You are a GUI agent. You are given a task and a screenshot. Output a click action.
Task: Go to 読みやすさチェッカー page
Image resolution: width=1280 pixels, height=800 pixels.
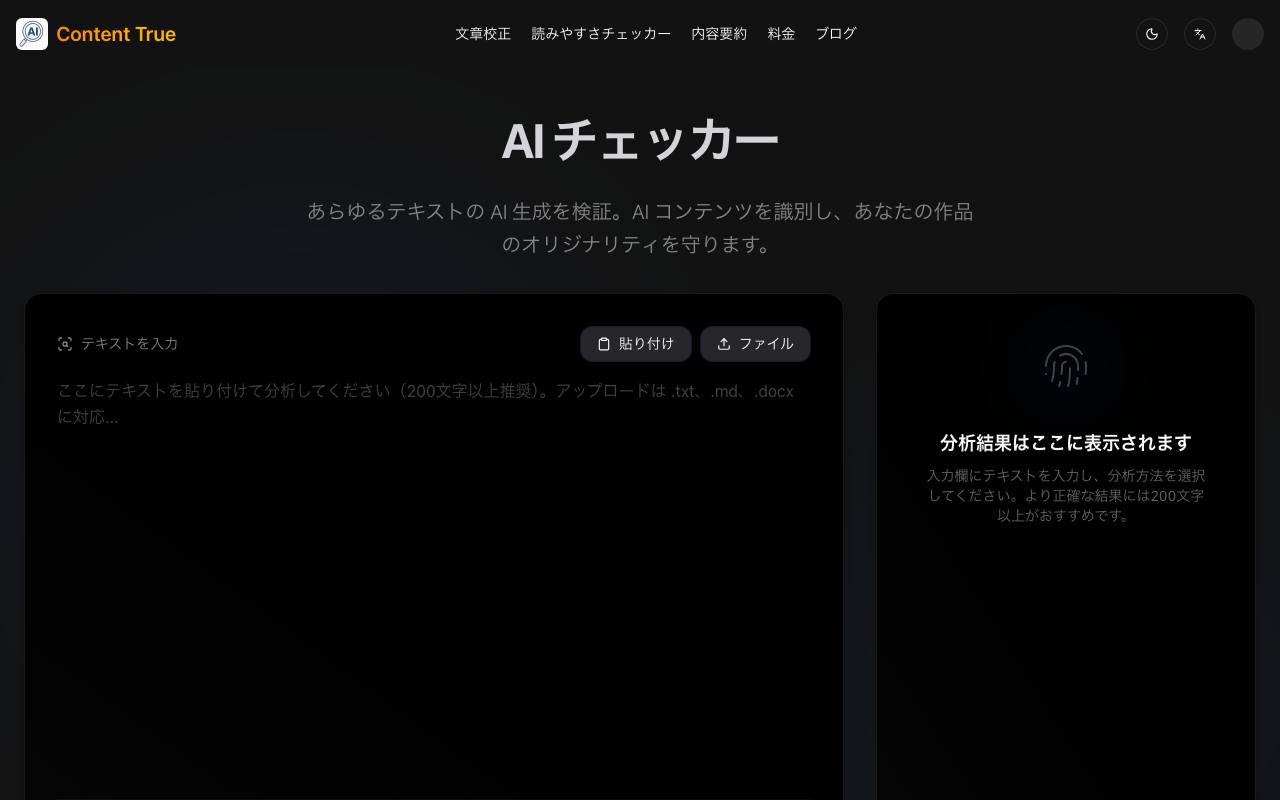tap(601, 34)
